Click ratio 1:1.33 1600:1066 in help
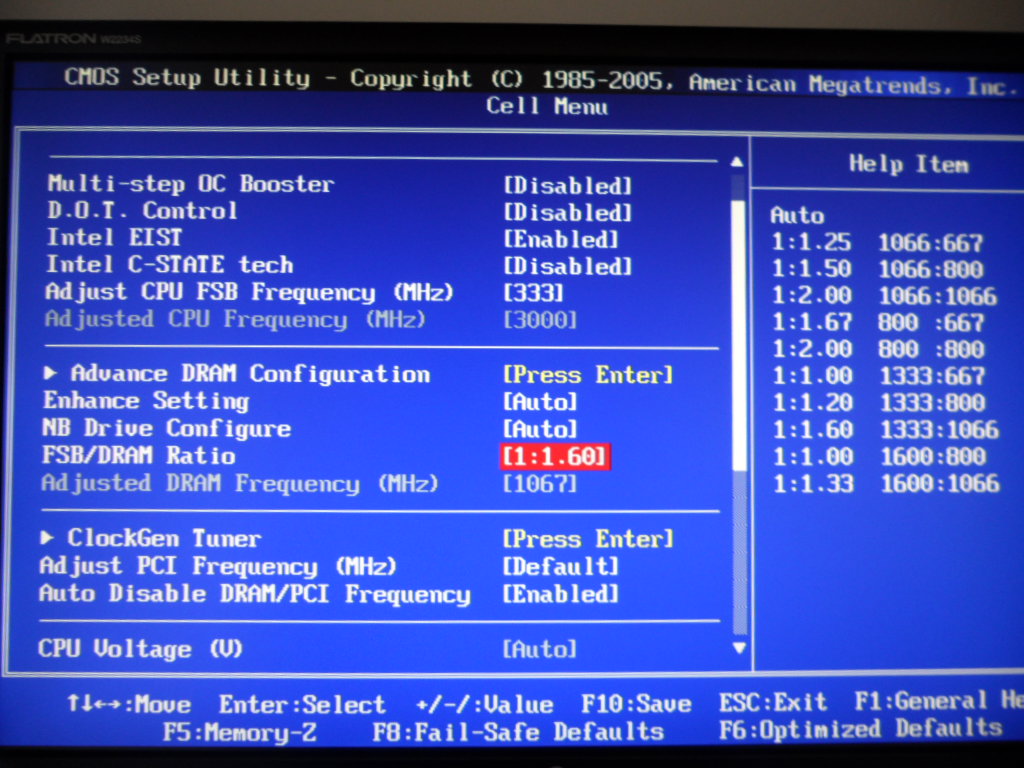 (887, 484)
